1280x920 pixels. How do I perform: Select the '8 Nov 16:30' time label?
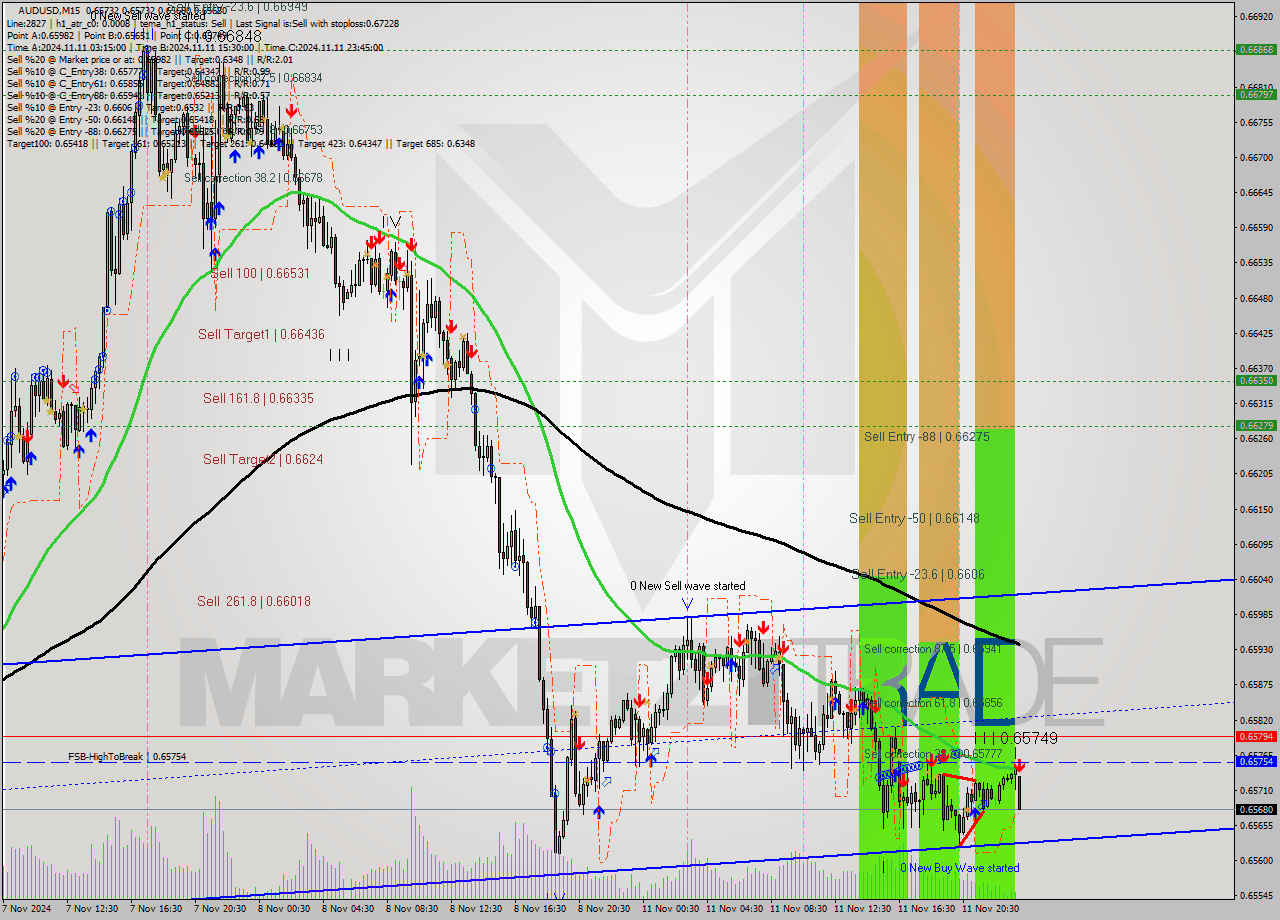[x=541, y=909]
